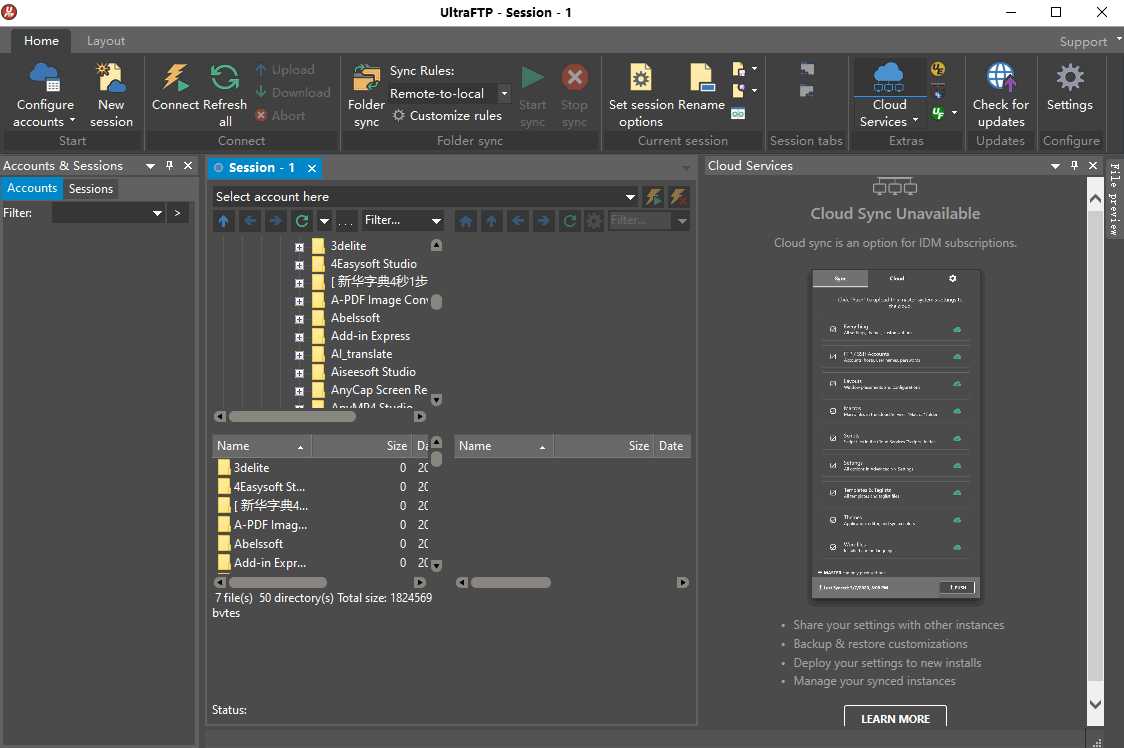The width and height of the screenshot is (1124, 748).
Task: Open the Sync Rules Remote-to-local dropdown
Action: click(504, 93)
